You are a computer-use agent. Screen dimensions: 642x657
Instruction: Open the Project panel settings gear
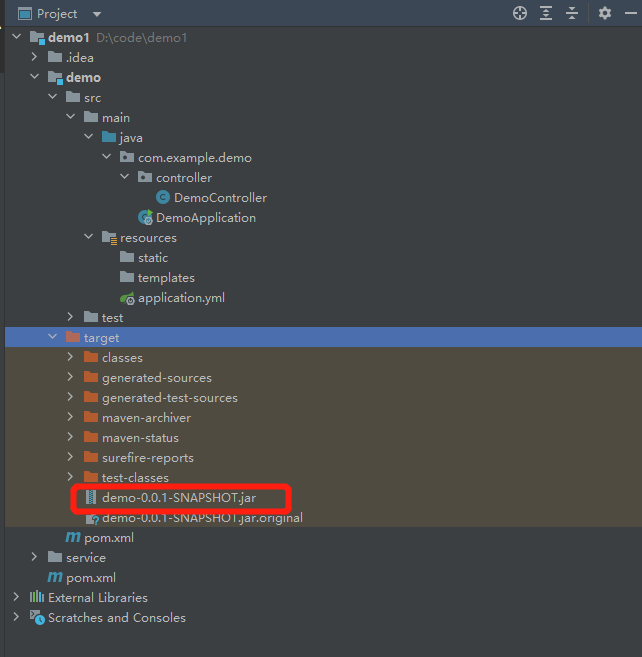[604, 13]
